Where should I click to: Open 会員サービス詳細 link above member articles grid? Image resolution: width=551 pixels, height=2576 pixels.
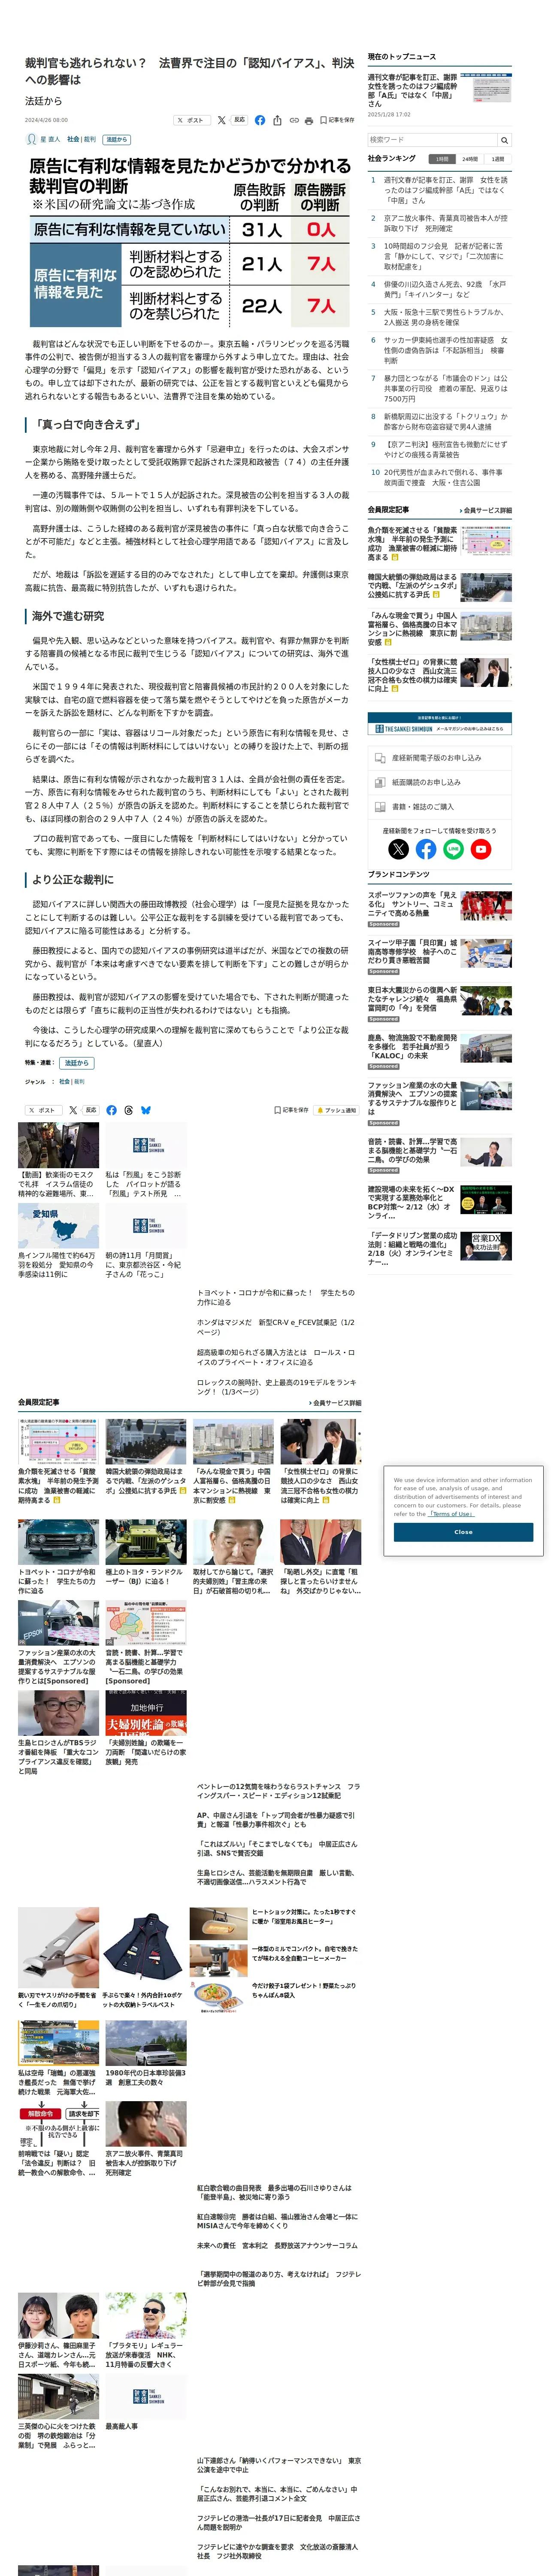(x=335, y=1403)
